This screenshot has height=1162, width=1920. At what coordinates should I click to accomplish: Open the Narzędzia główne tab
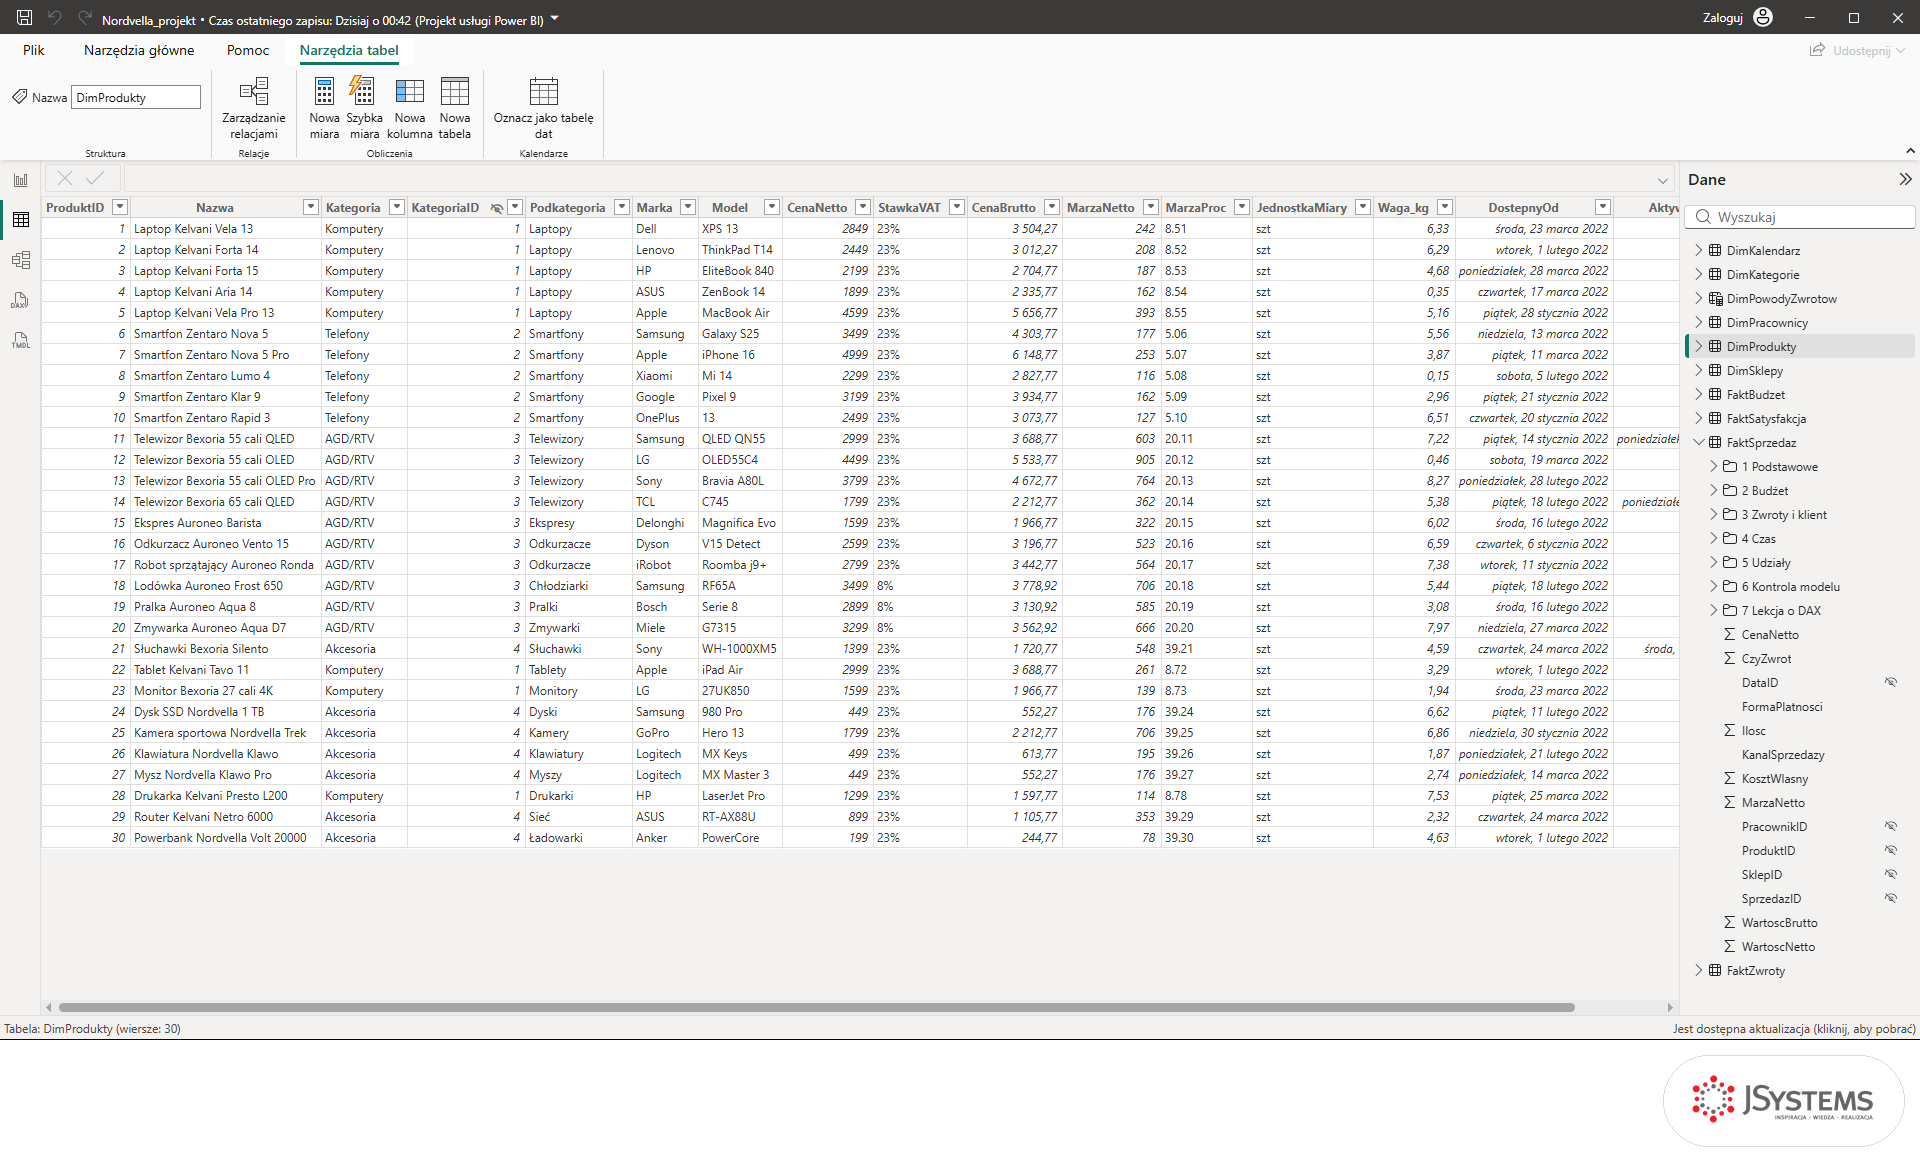(x=139, y=50)
